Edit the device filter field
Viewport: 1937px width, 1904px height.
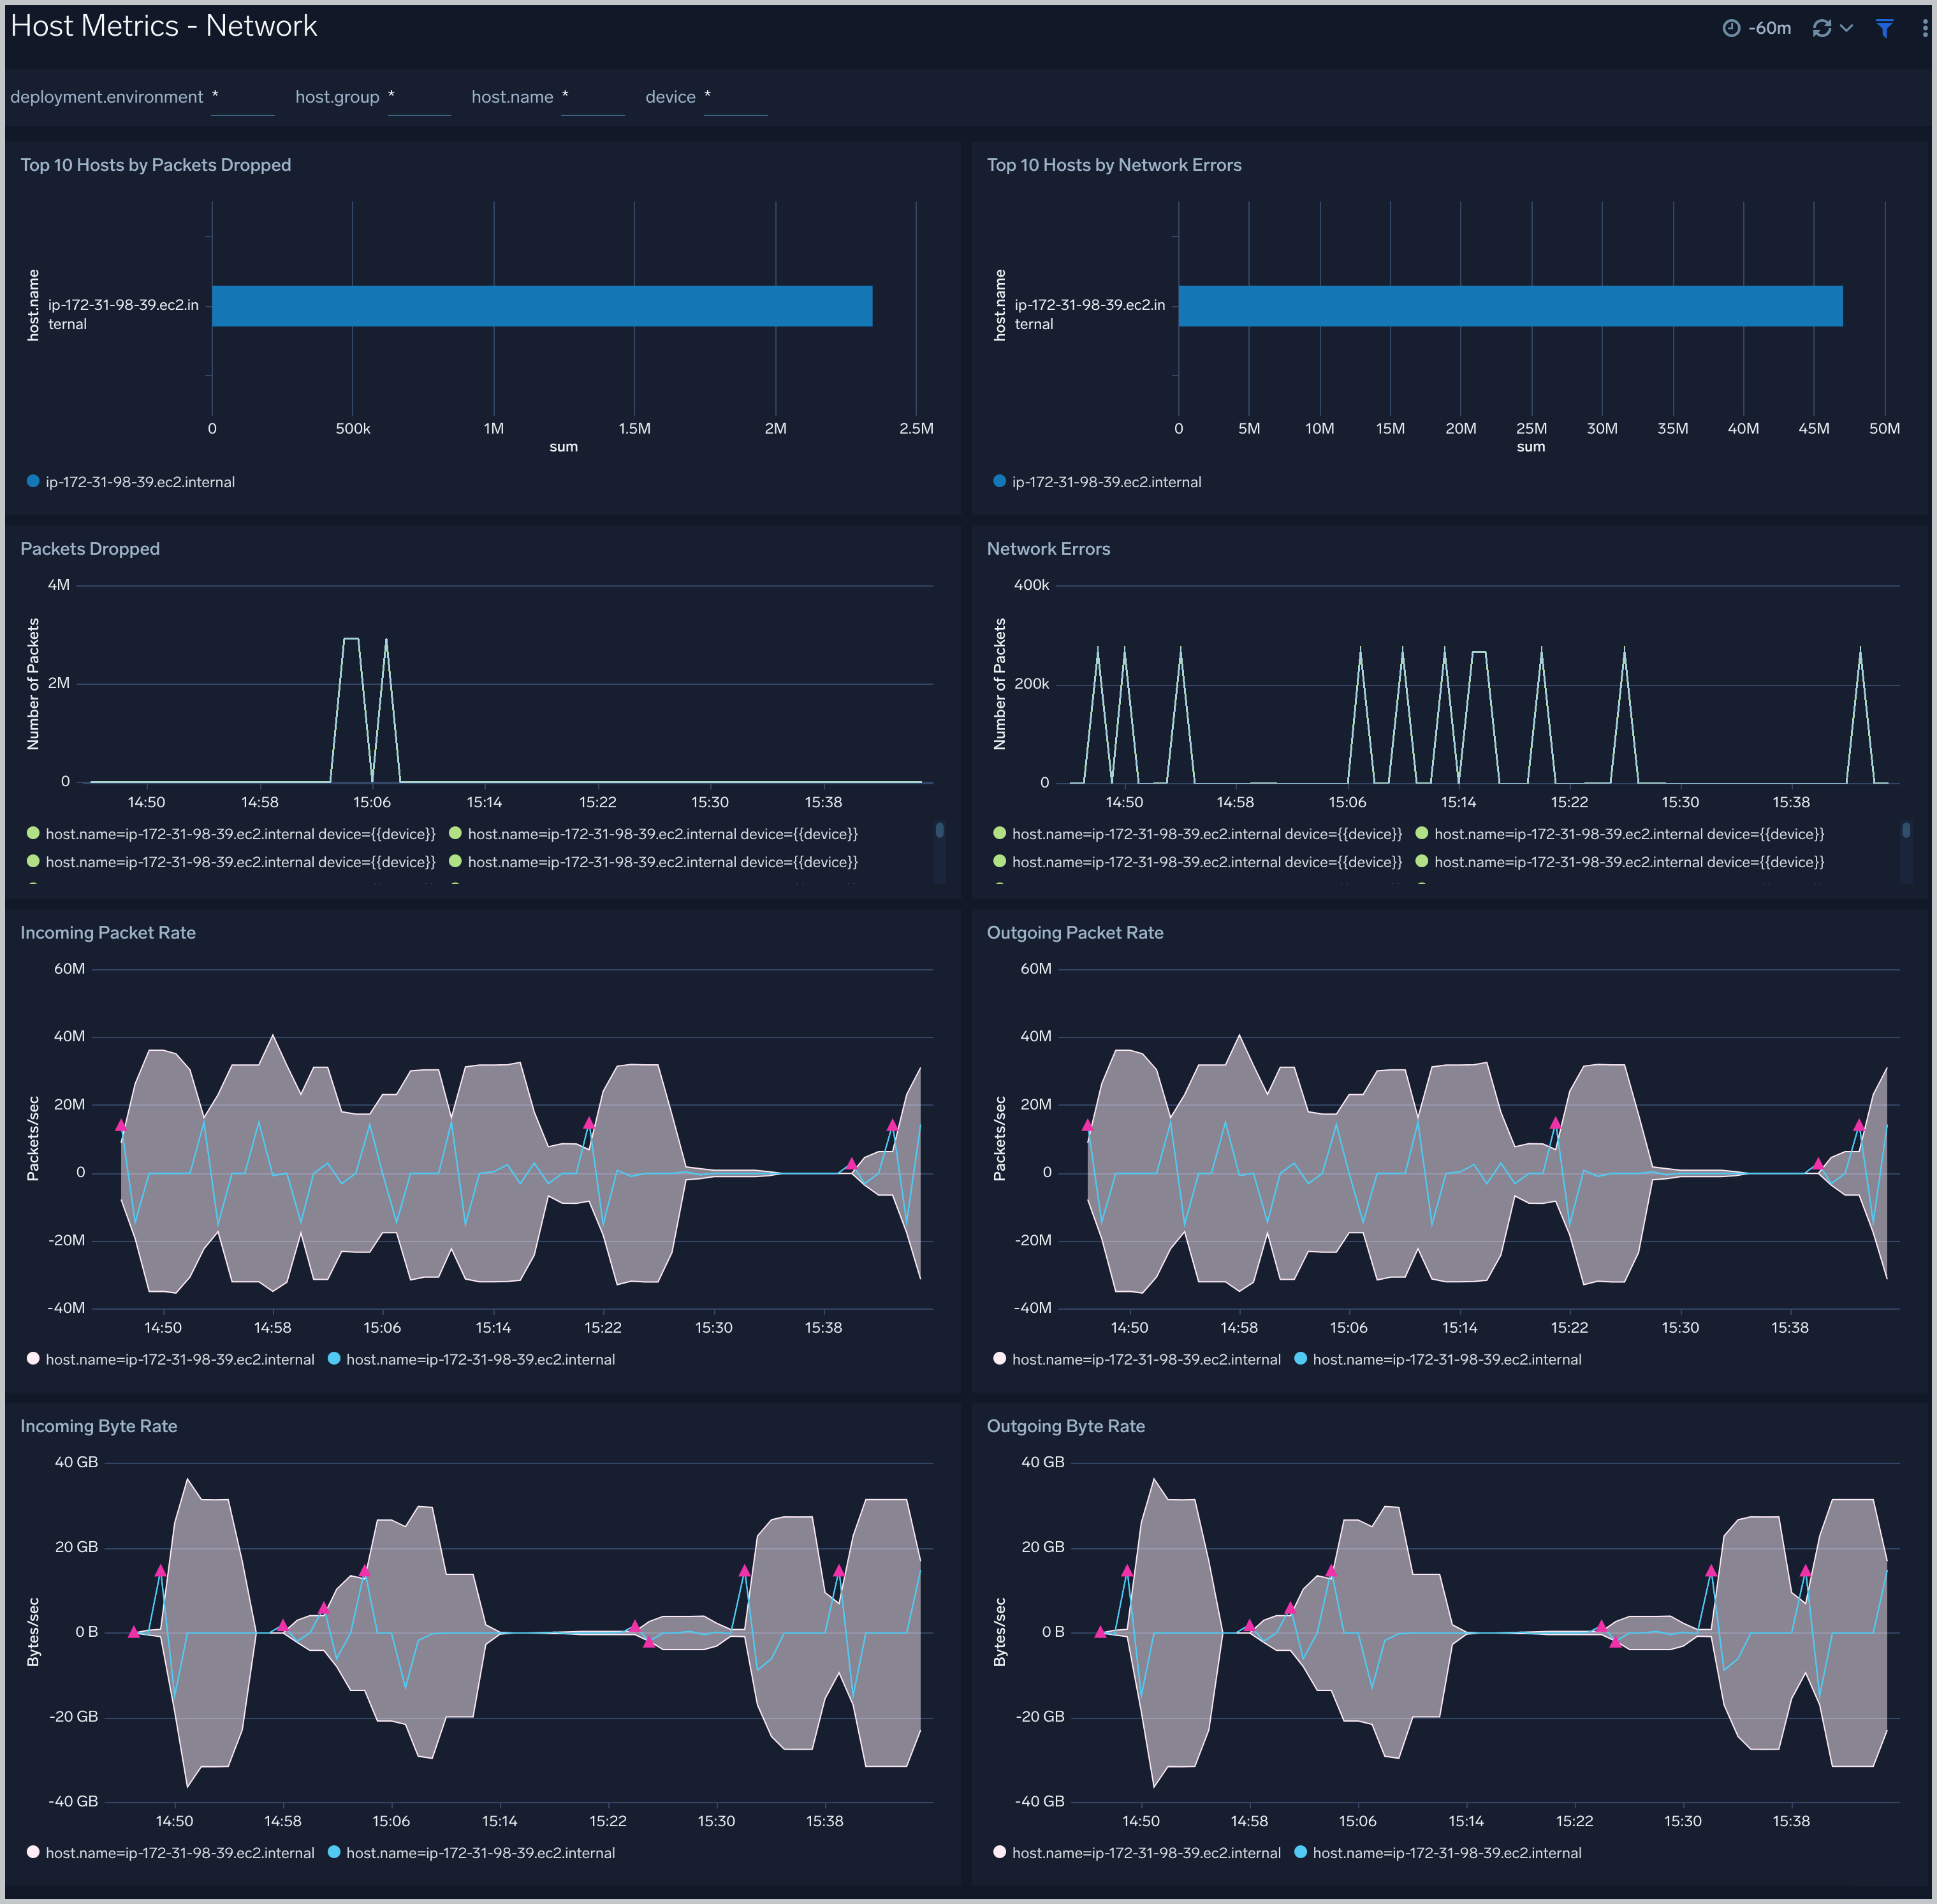coord(735,98)
